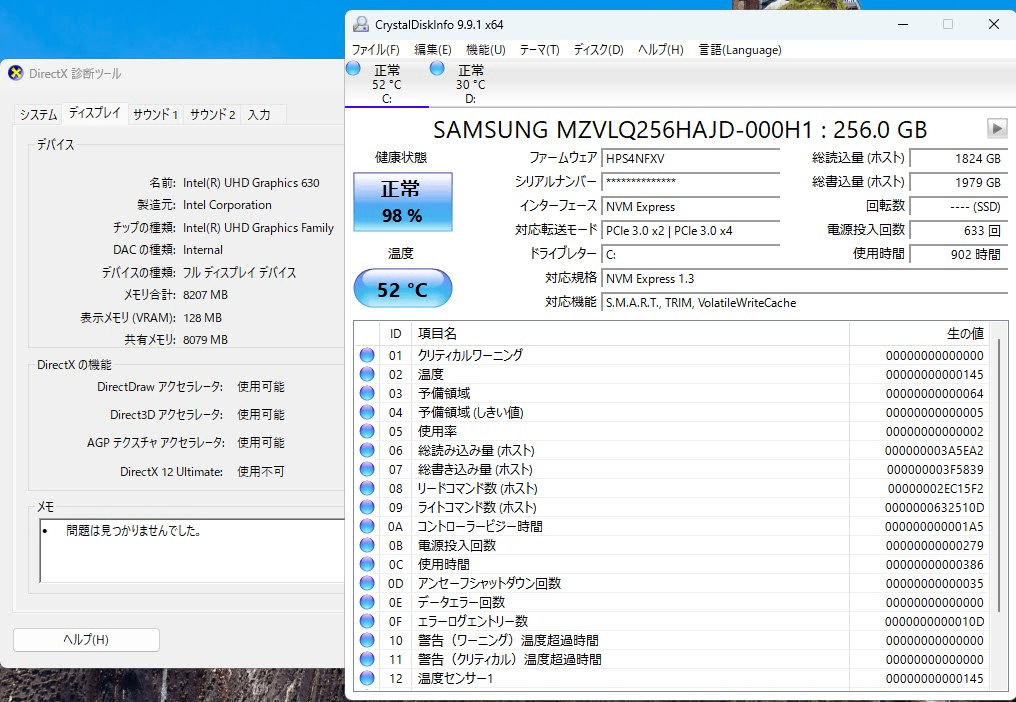The height and width of the screenshot is (702, 1016).
Task: Click the status orb for row 04 予備領域 (しきい値)
Action: click(x=367, y=412)
